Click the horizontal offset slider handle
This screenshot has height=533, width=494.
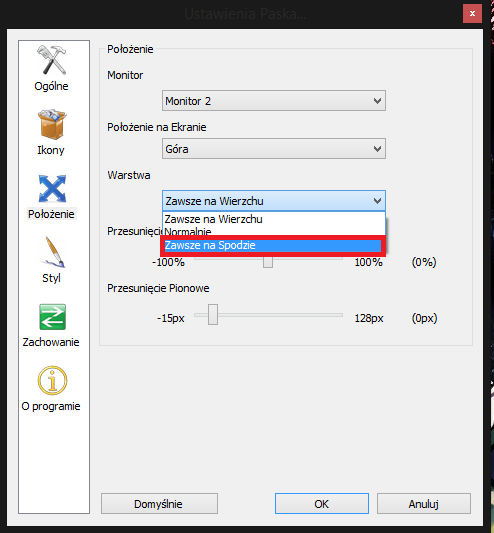click(x=268, y=262)
